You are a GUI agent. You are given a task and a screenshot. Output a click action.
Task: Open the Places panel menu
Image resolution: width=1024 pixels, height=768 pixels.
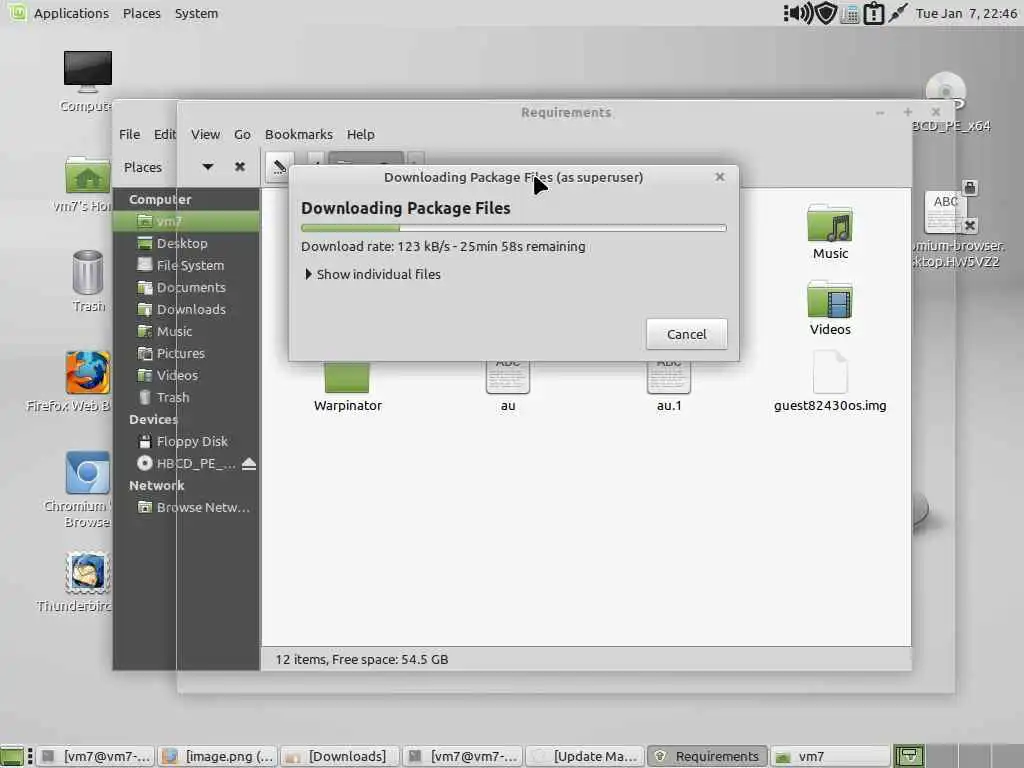[x=142, y=13]
